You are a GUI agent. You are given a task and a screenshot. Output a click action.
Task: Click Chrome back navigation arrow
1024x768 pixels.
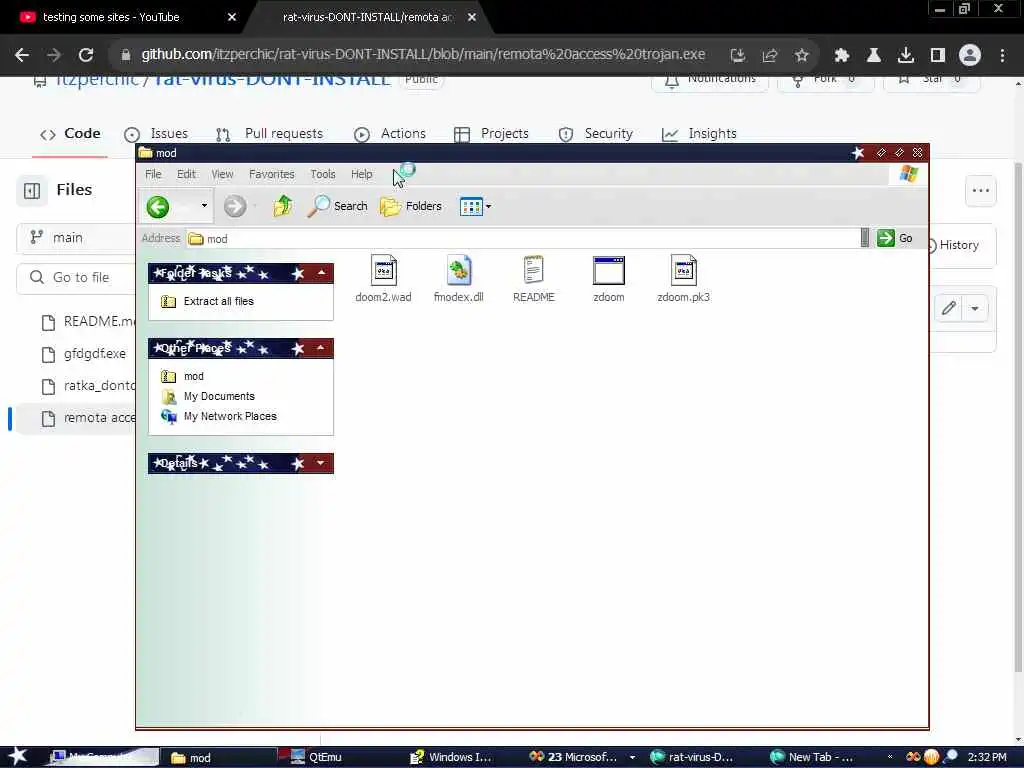tap(22, 55)
